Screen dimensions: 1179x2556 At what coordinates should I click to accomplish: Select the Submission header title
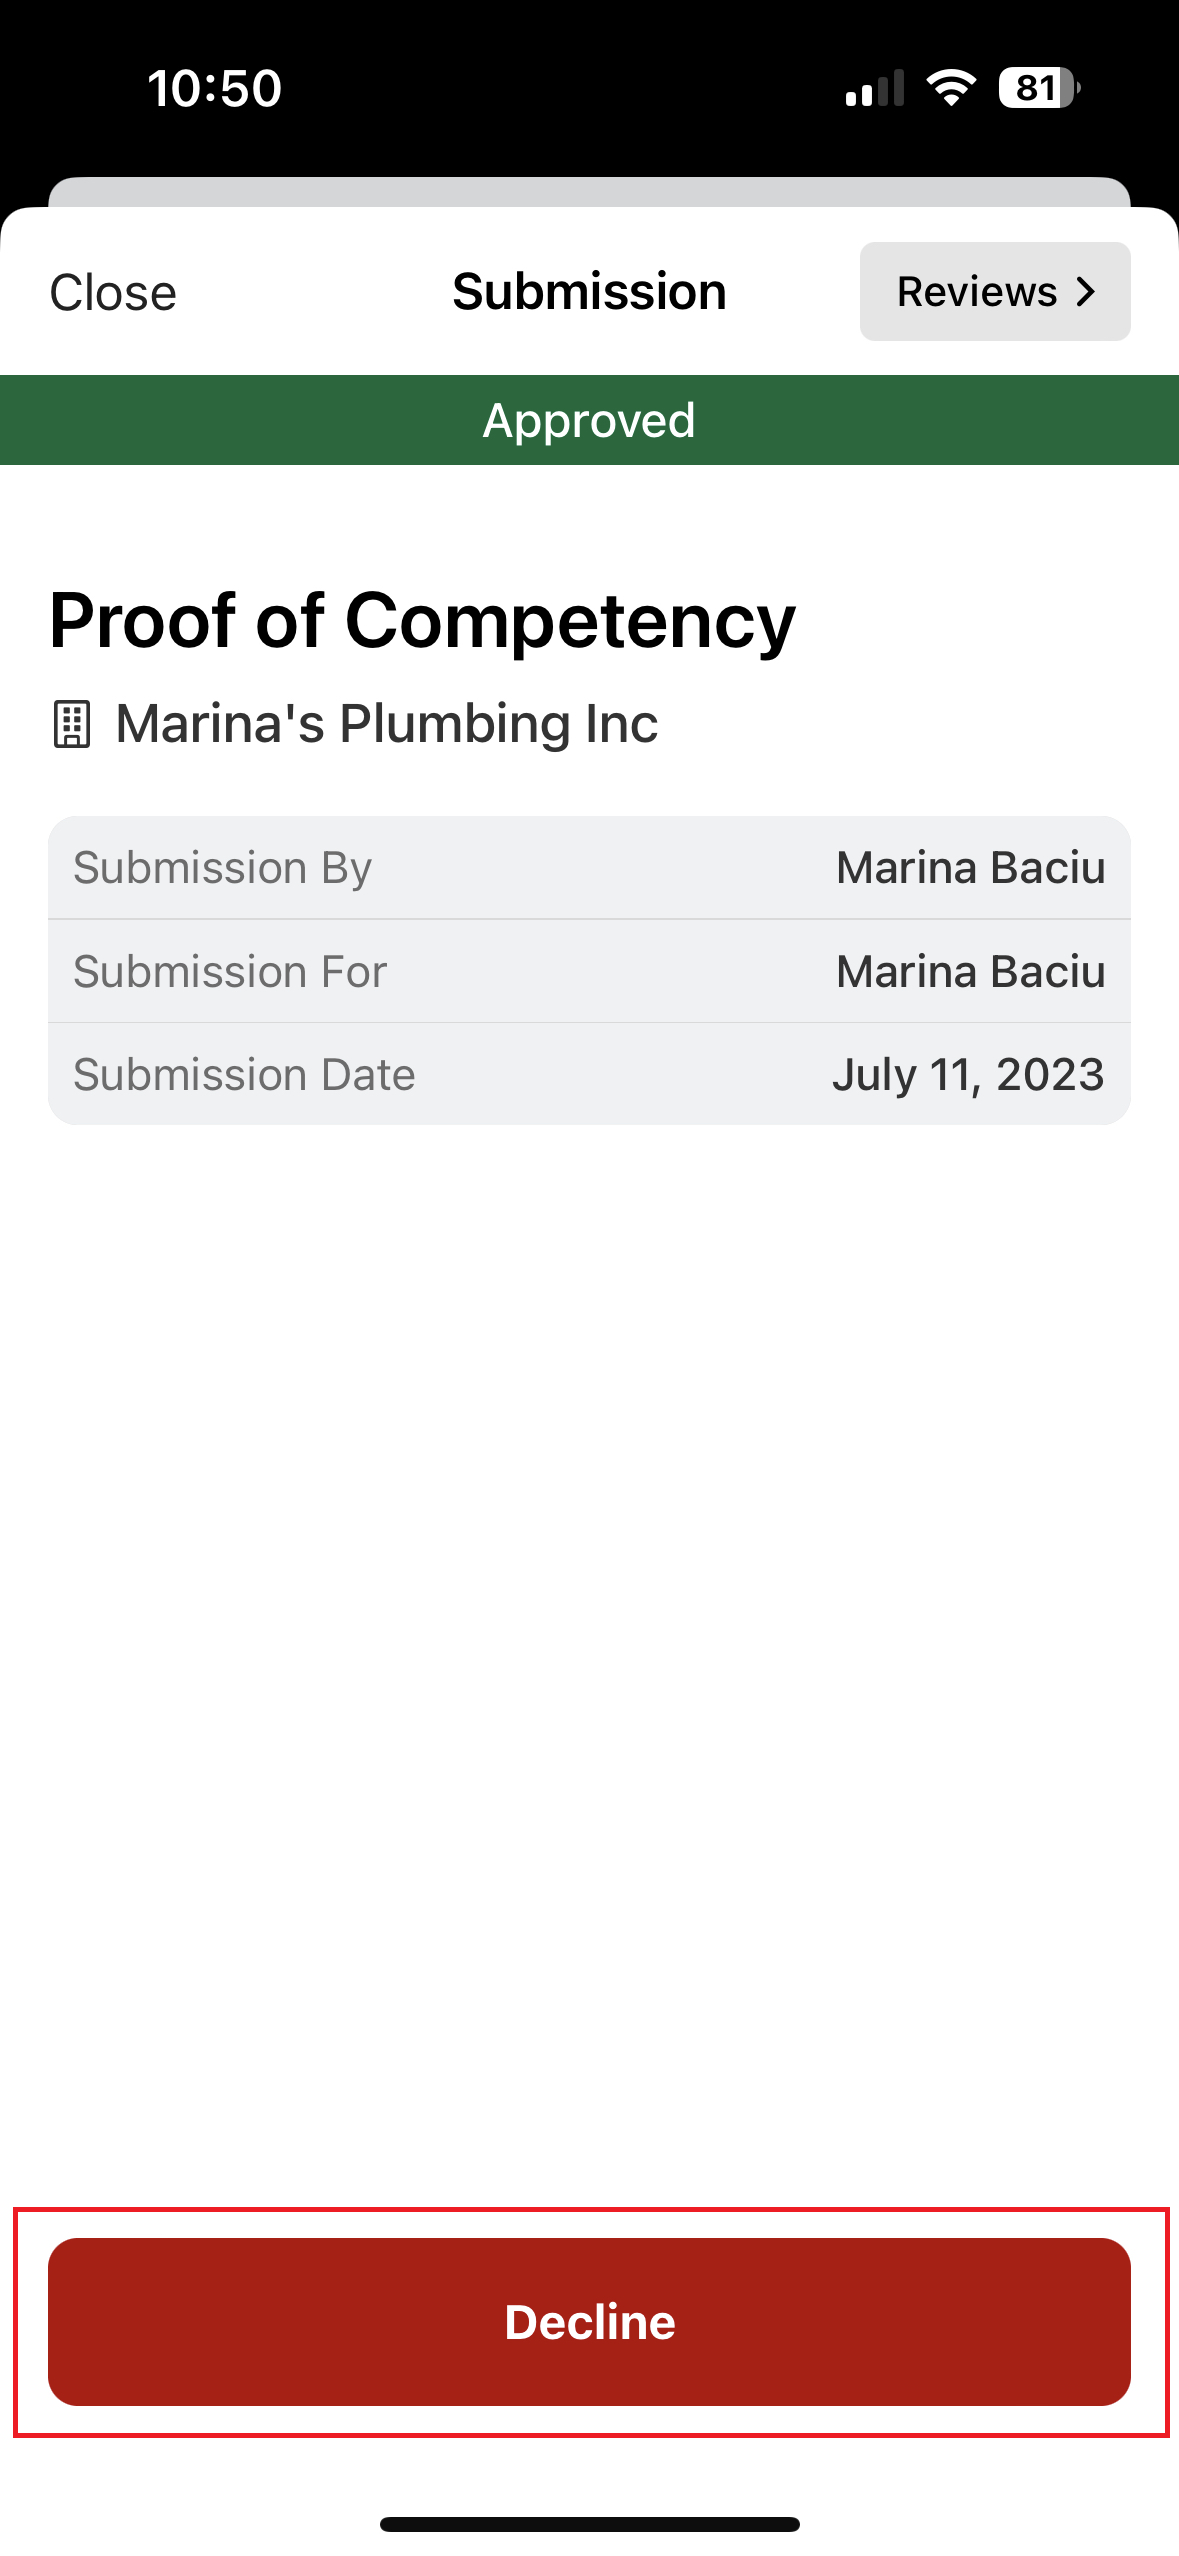(589, 292)
